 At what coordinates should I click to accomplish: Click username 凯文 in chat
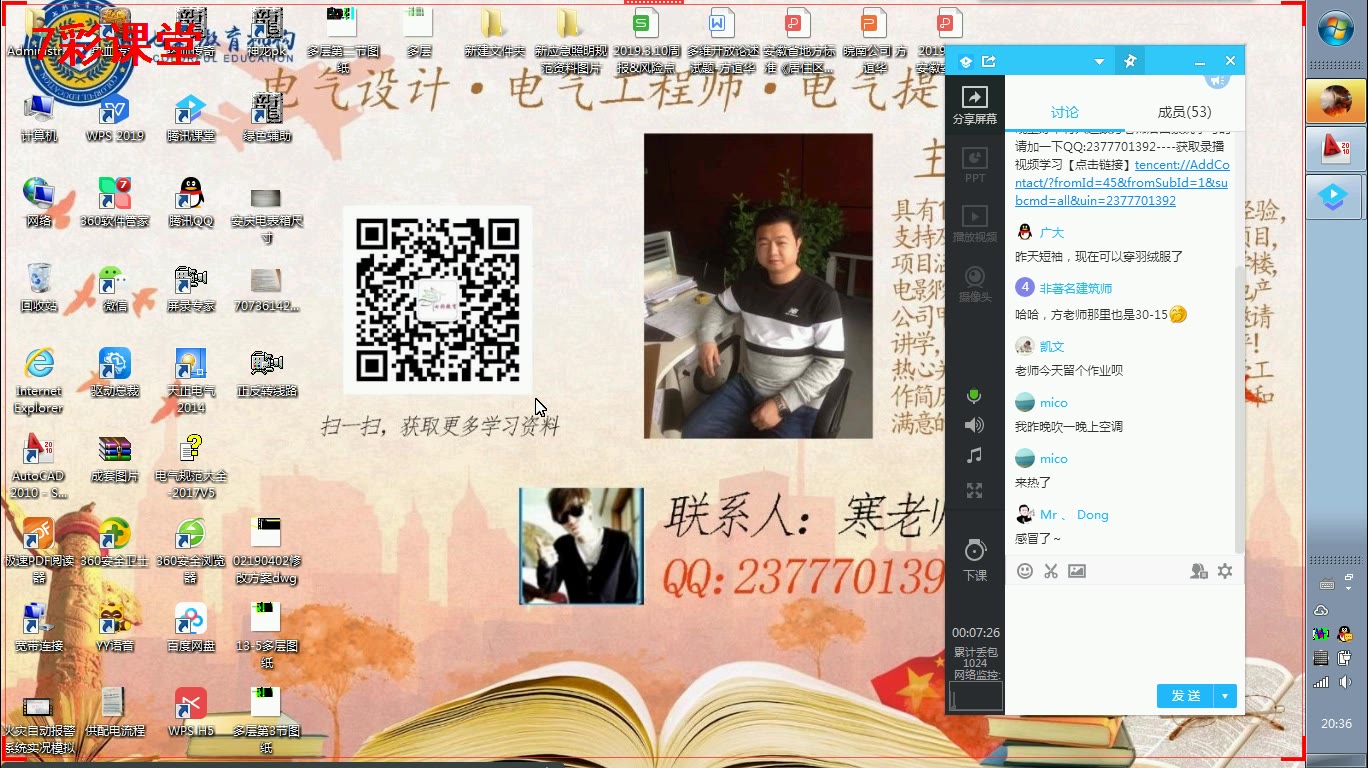1052,347
